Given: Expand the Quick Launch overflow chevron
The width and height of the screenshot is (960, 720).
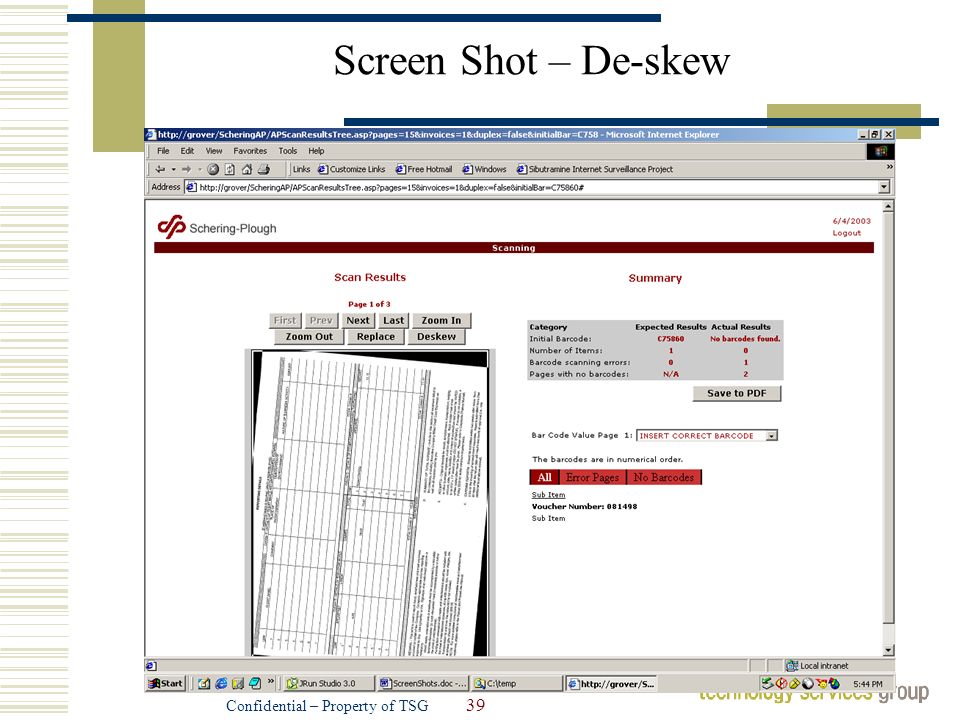Looking at the screenshot, I should click(271, 681).
